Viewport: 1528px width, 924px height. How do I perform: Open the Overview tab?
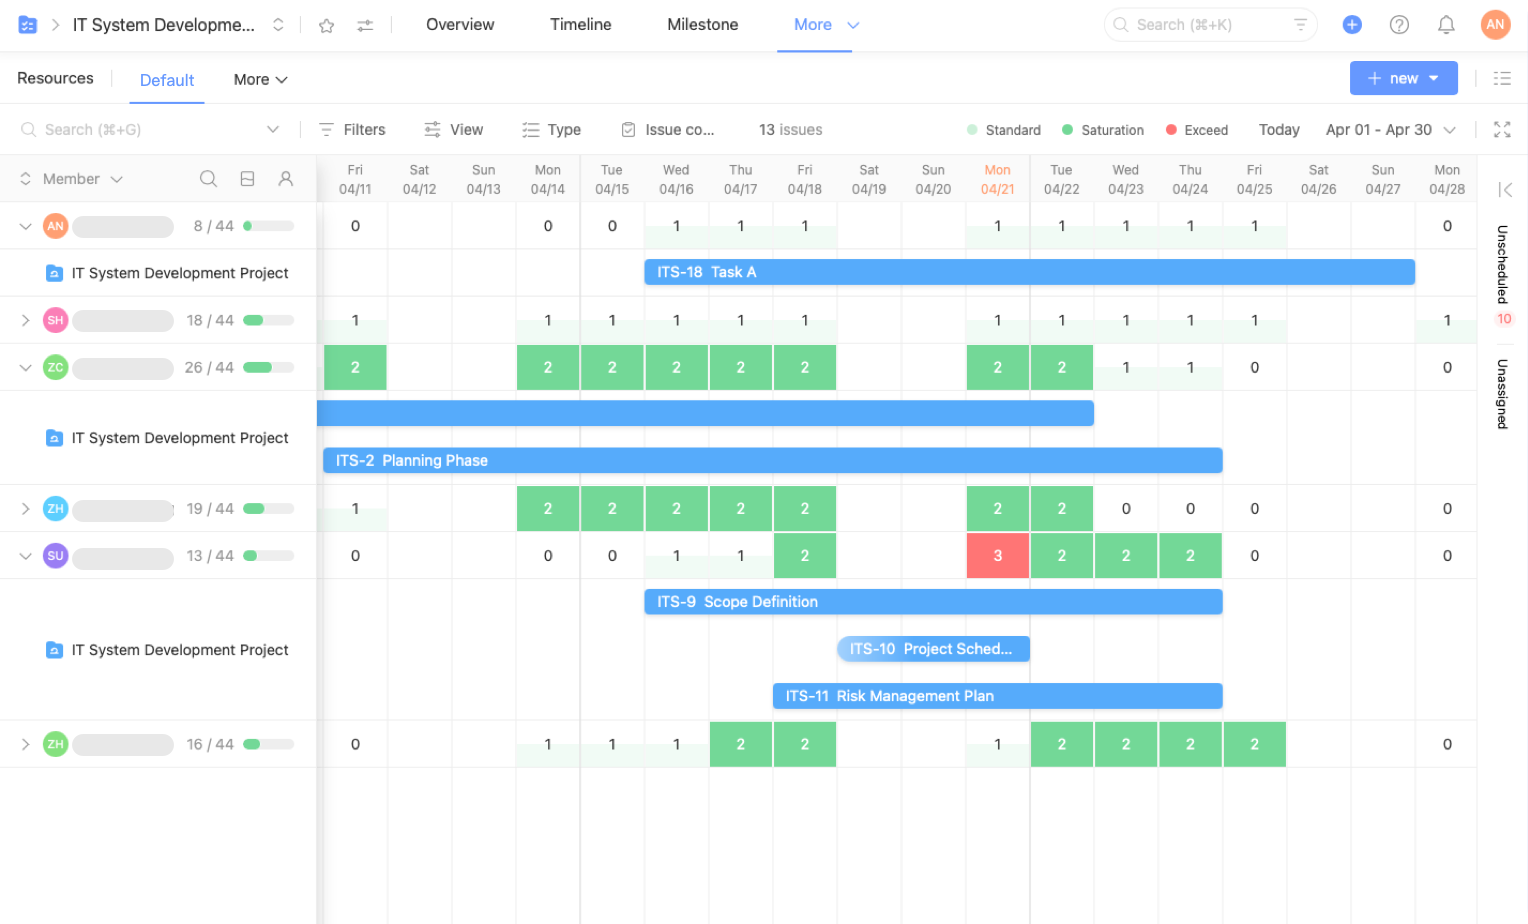(460, 24)
